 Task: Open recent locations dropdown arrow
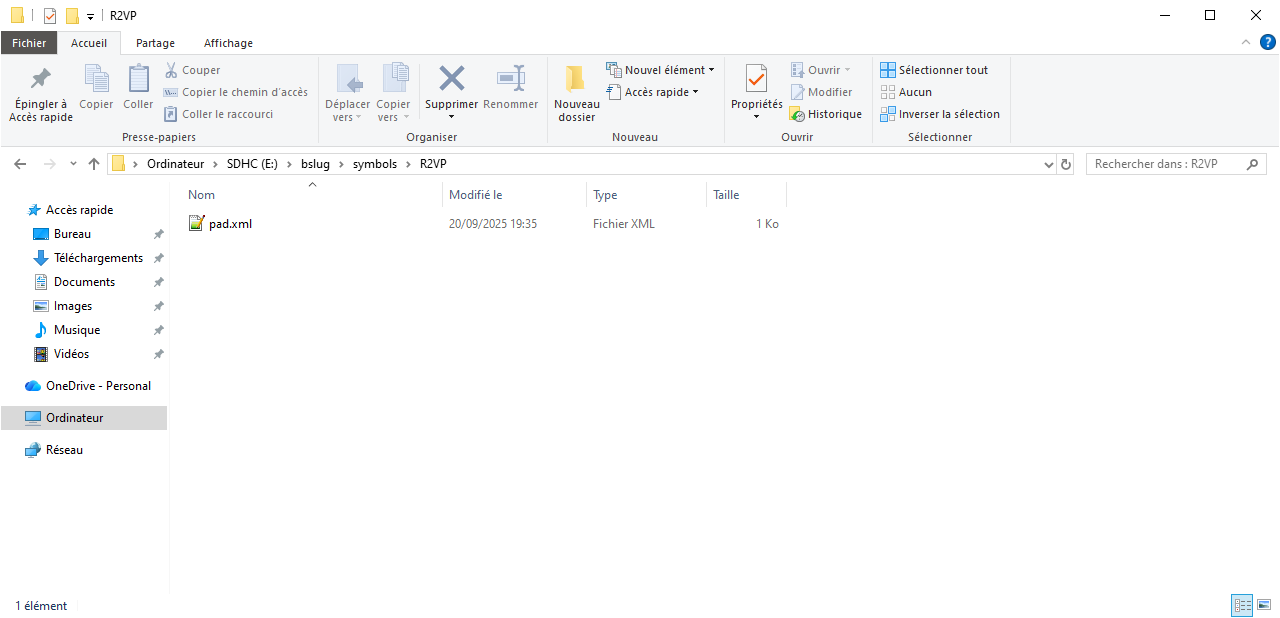pos(73,164)
